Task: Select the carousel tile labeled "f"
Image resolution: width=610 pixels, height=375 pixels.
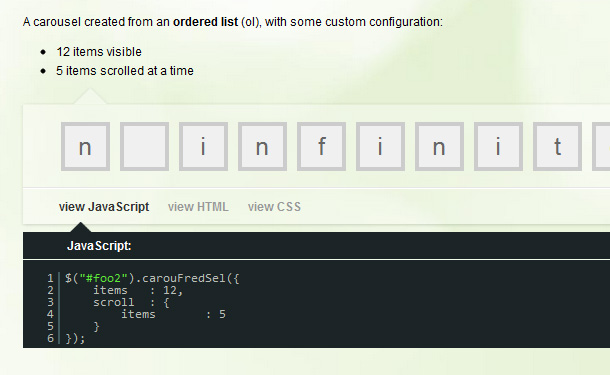Action: pos(321,147)
